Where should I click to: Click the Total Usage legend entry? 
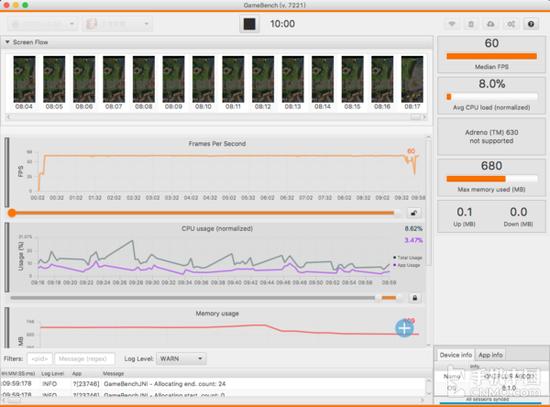coord(407,258)
